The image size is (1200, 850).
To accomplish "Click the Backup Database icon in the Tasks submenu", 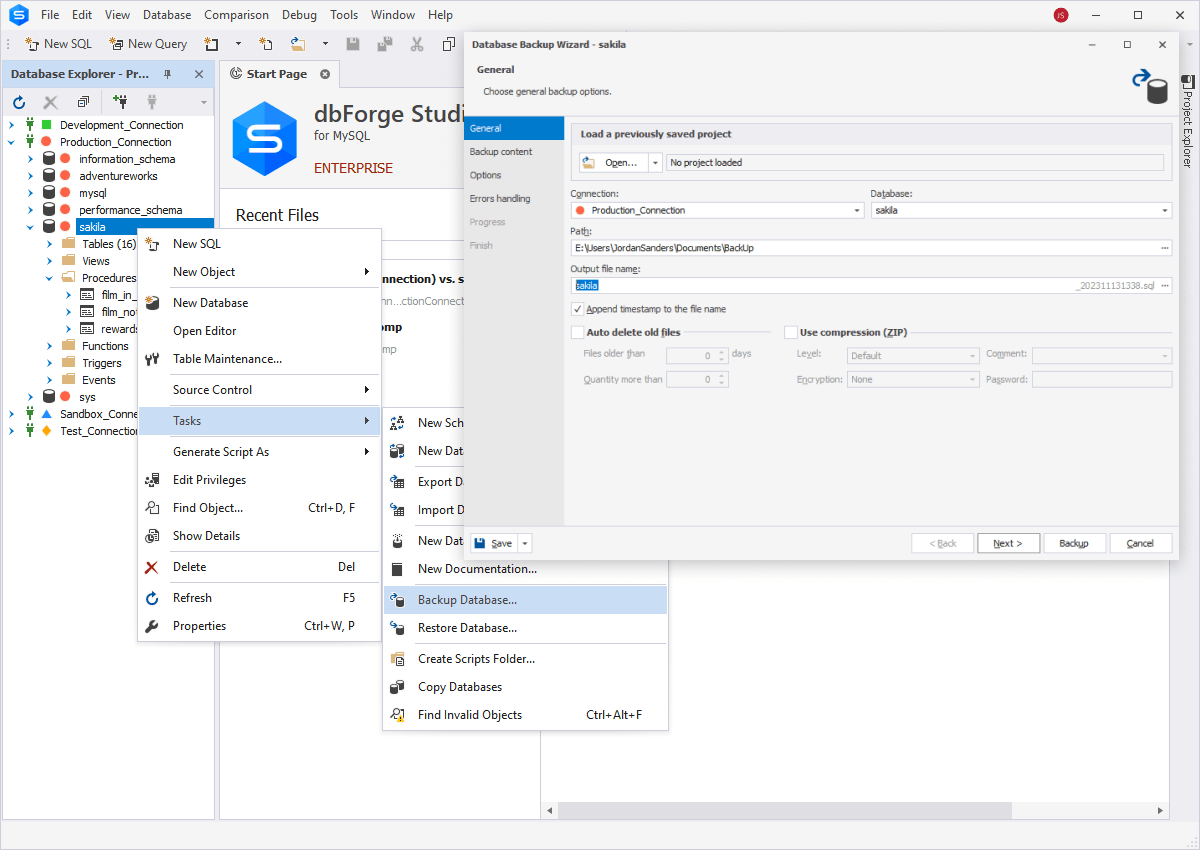I will [397, 598].
